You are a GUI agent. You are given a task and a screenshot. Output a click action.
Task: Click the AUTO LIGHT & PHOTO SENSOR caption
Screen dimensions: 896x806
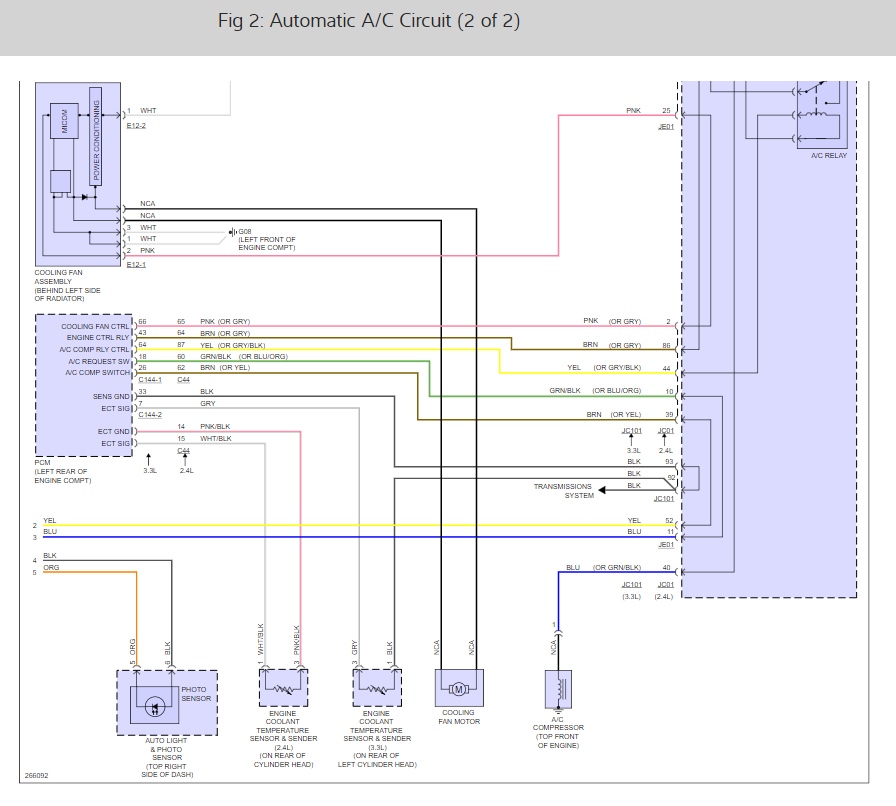167,757
